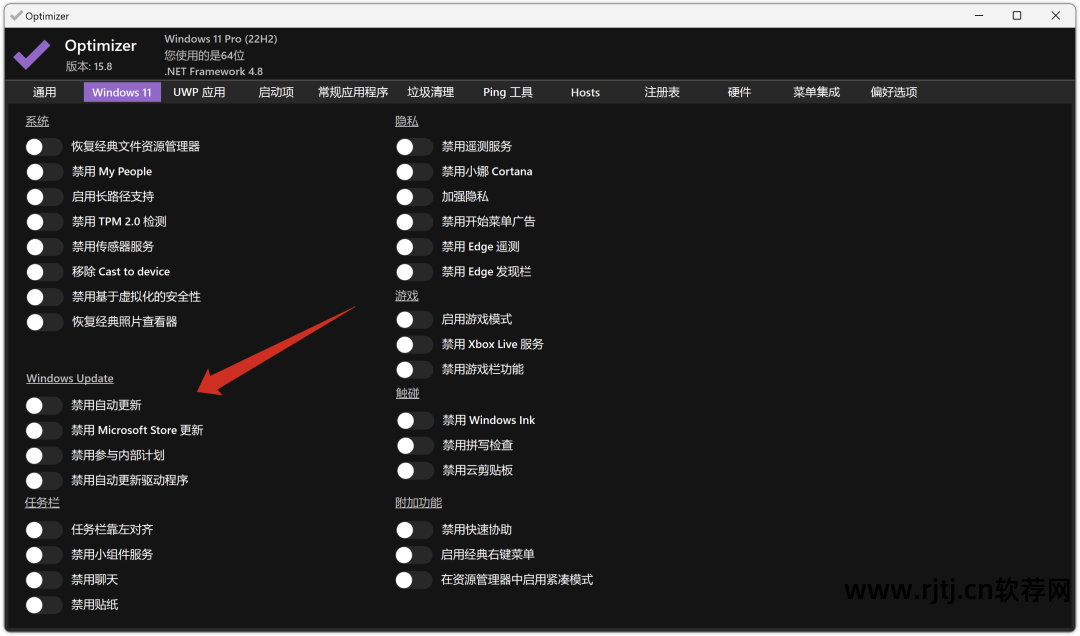
Task: Enable 禁用 Windows Ink
Action: 414,420
